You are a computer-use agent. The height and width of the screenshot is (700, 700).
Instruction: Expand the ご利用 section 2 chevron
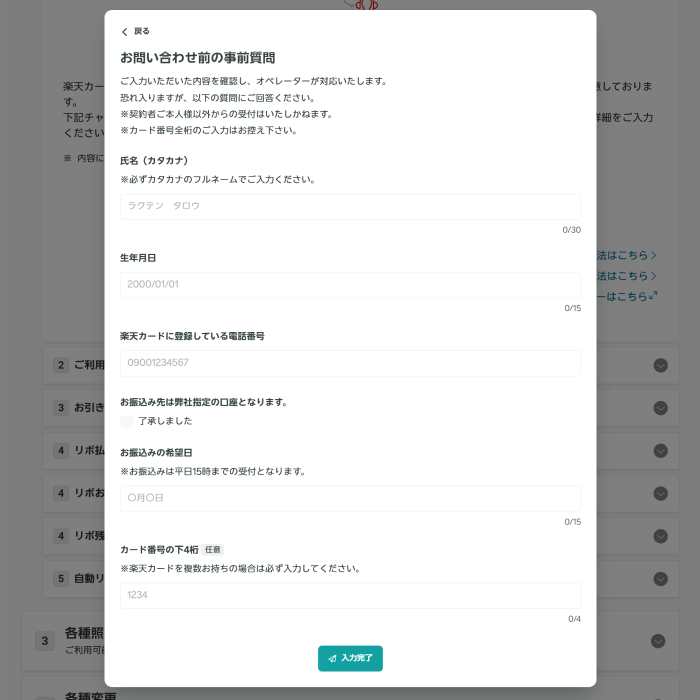pyautogui.click(x=660, y=365)
